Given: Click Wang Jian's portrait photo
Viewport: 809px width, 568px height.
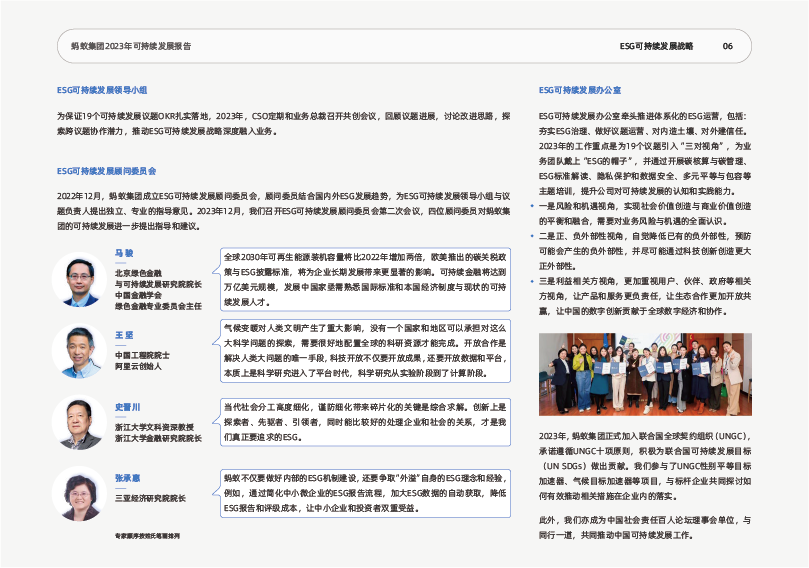Looking at the screenshot, I should (79, 351).
